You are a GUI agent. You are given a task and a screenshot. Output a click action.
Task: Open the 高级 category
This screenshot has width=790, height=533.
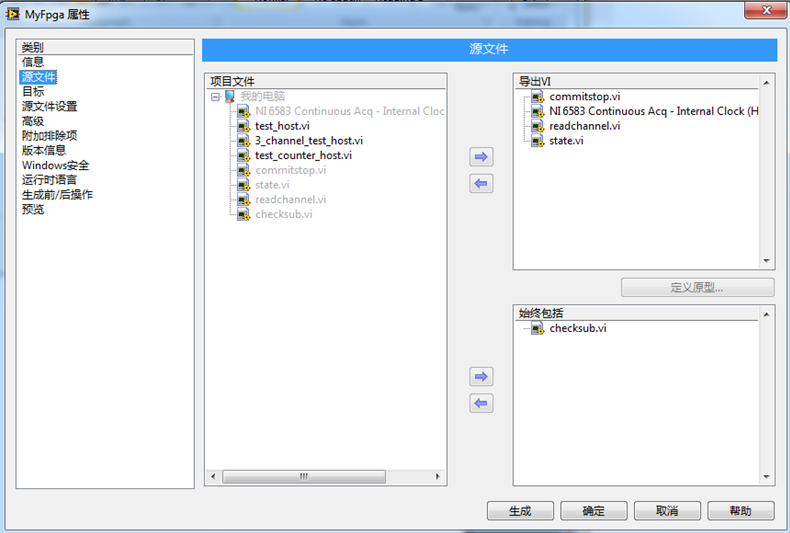(x=33, y=121)
